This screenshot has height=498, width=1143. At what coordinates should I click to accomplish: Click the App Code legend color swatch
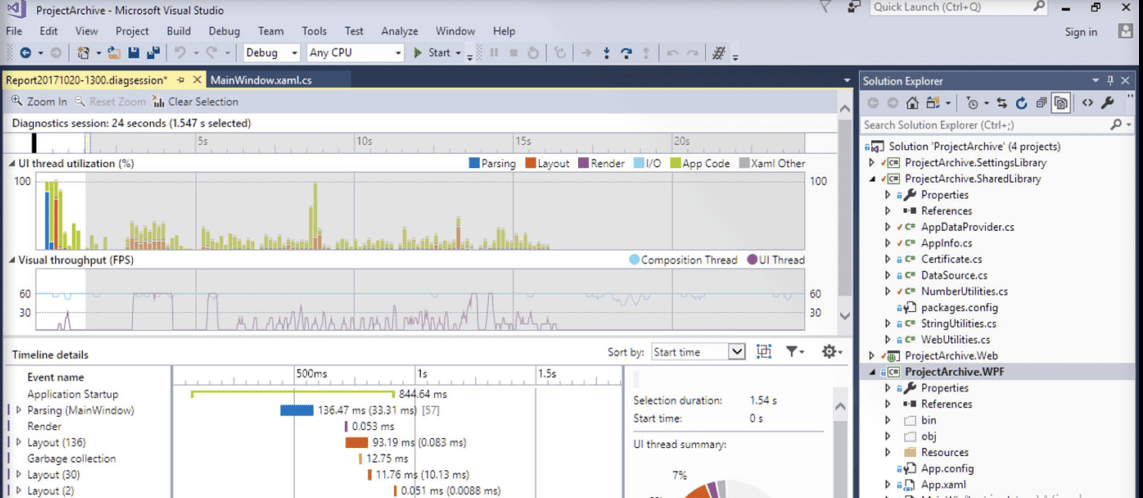click(674, 163)
